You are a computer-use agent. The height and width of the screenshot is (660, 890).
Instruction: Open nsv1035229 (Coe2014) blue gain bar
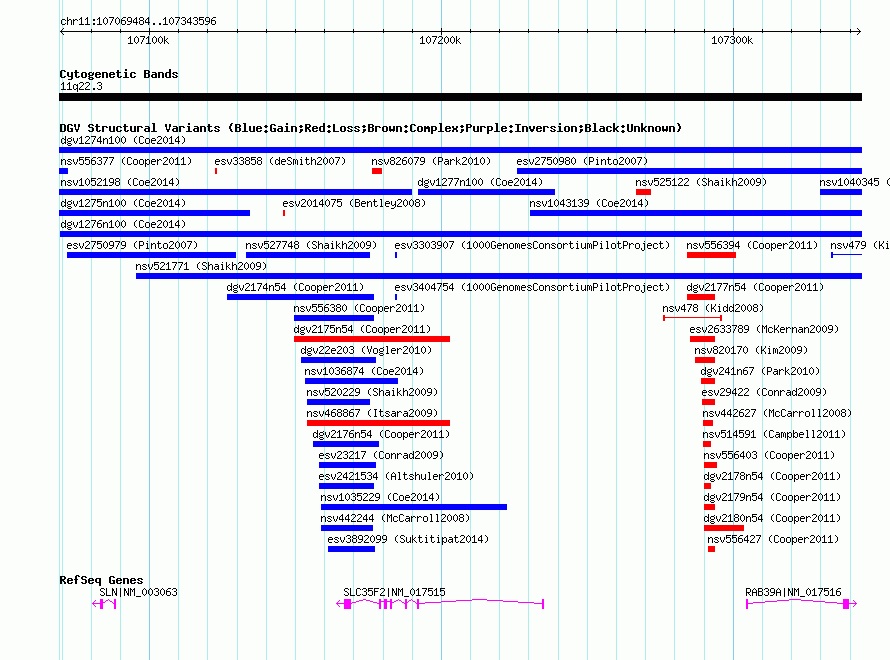click(x=414, y=507)
